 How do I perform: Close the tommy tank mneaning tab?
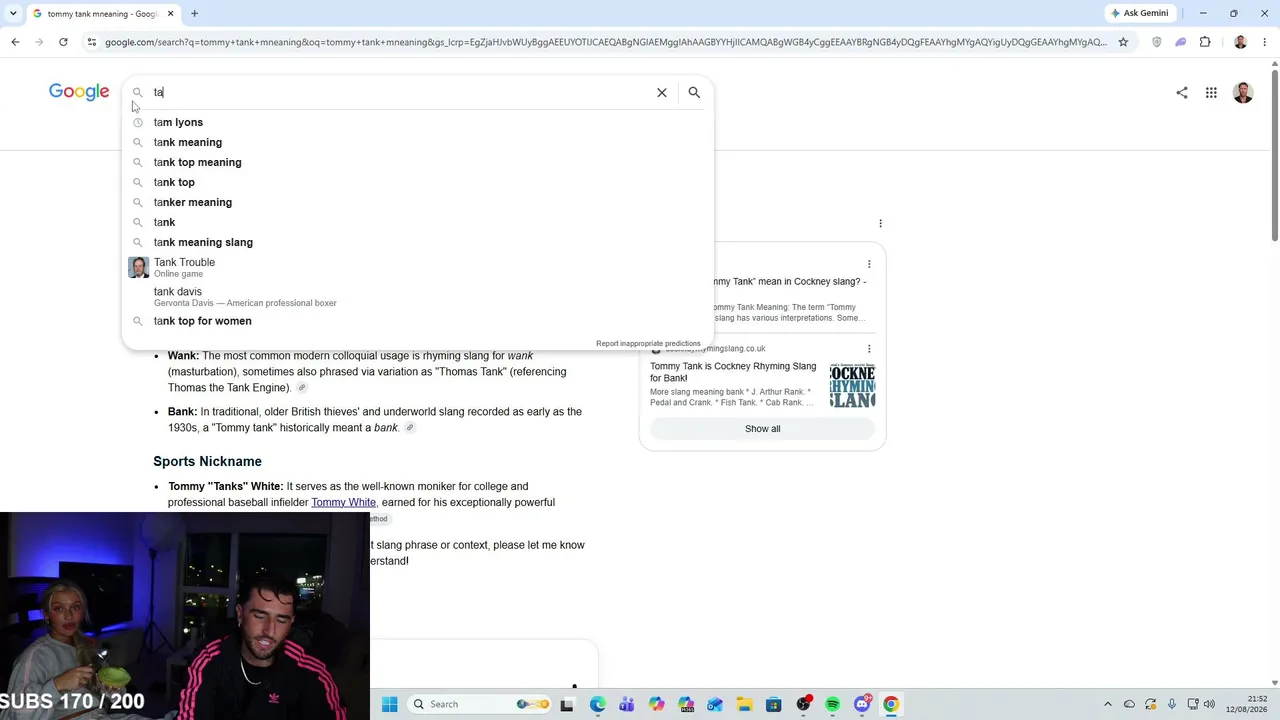pos(171,14)
